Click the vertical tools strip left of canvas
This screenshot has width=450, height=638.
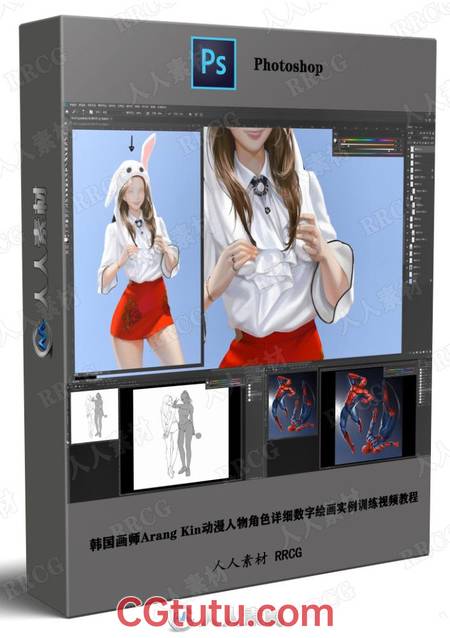point(68,244)
